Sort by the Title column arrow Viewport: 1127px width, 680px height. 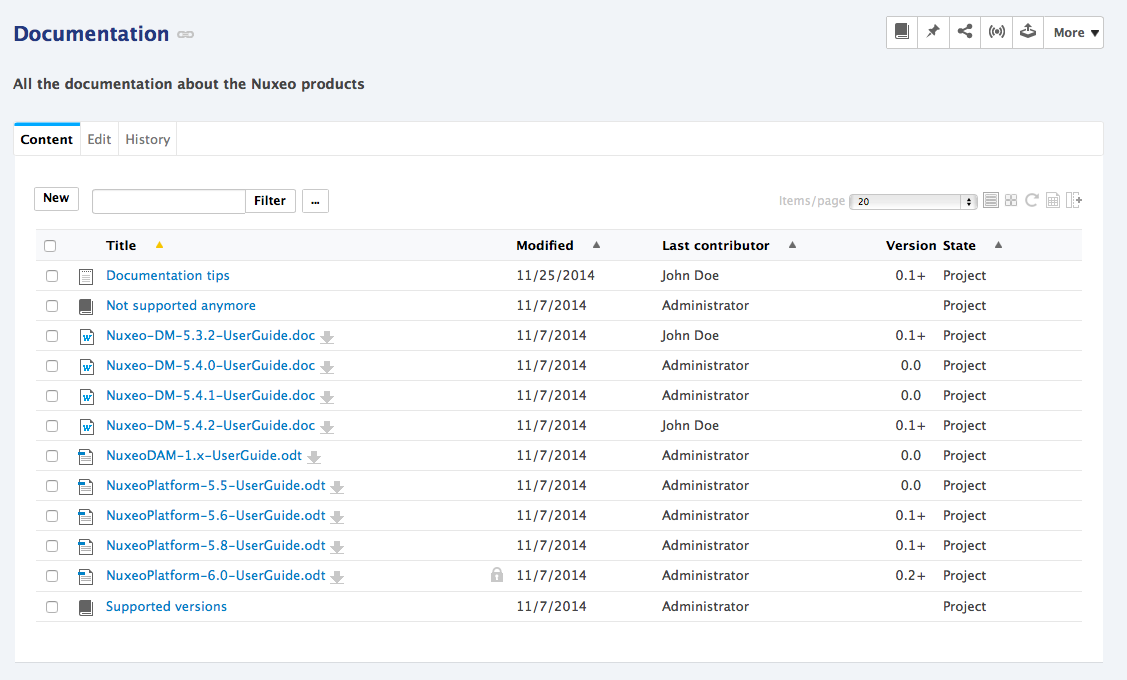pos(160,245)
